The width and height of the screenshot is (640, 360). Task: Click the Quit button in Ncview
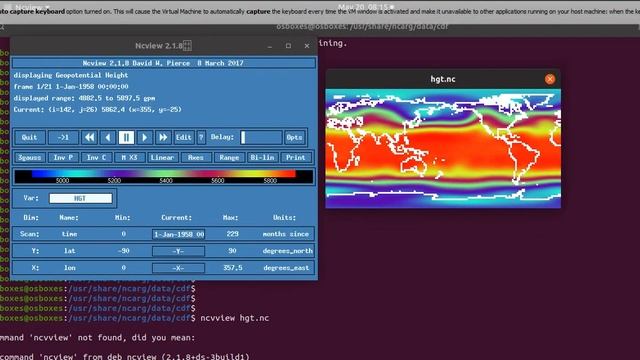29,138
